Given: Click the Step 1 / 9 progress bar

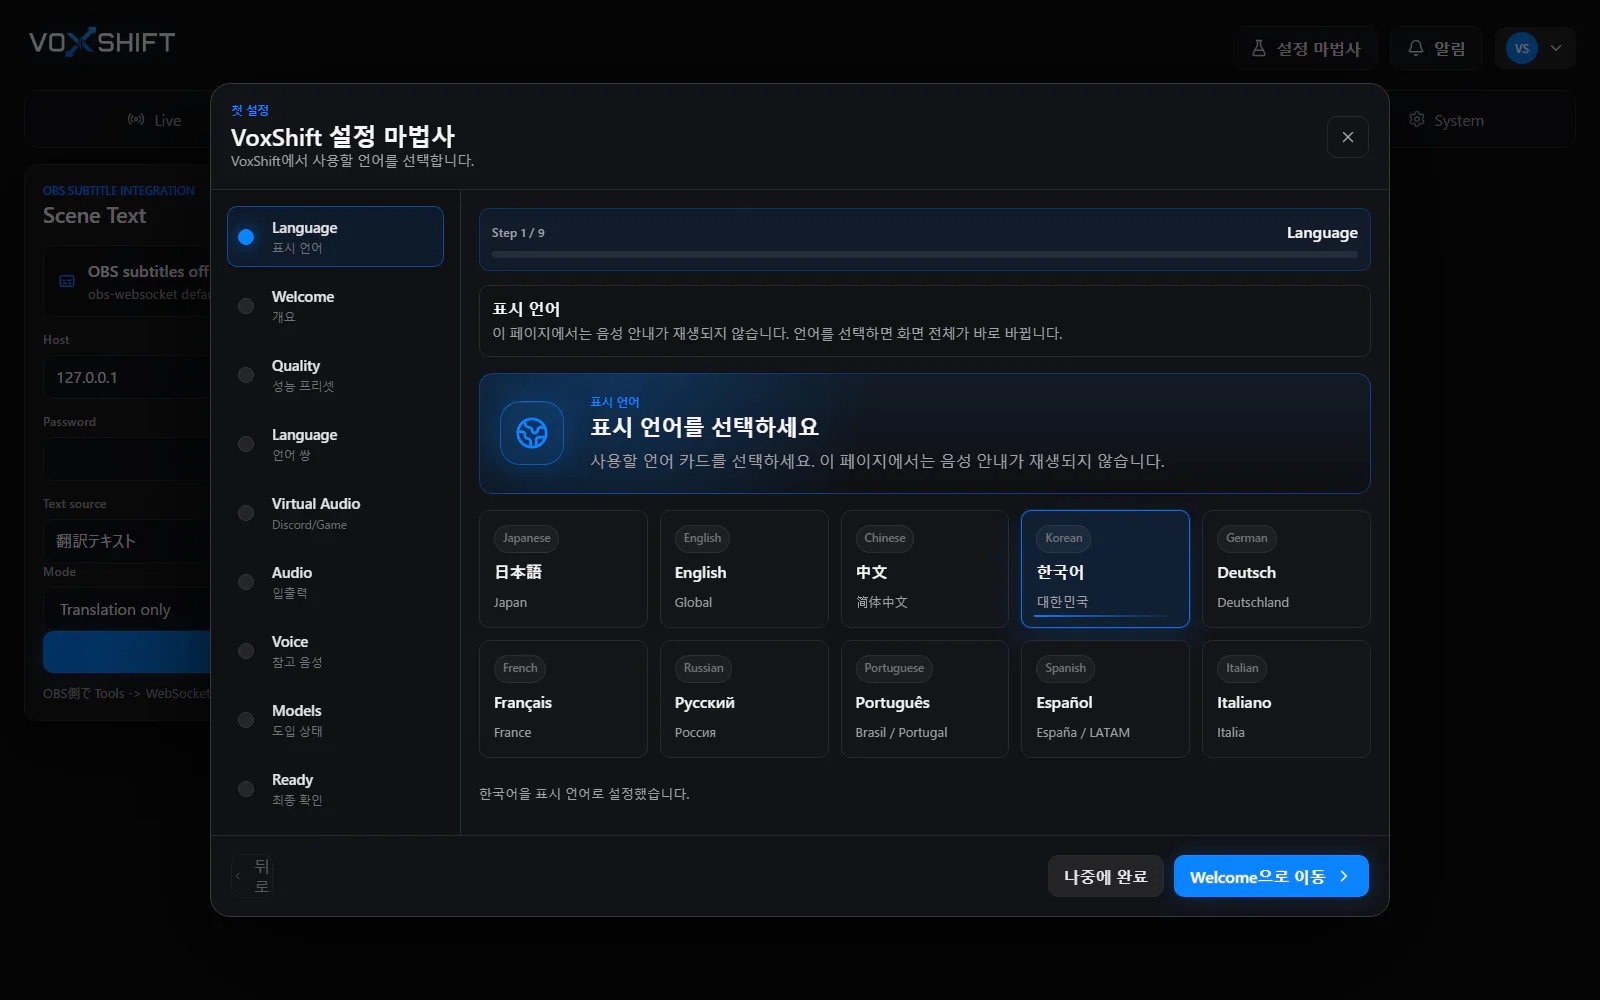Looking at the screenshot, I should pos(925,255).
